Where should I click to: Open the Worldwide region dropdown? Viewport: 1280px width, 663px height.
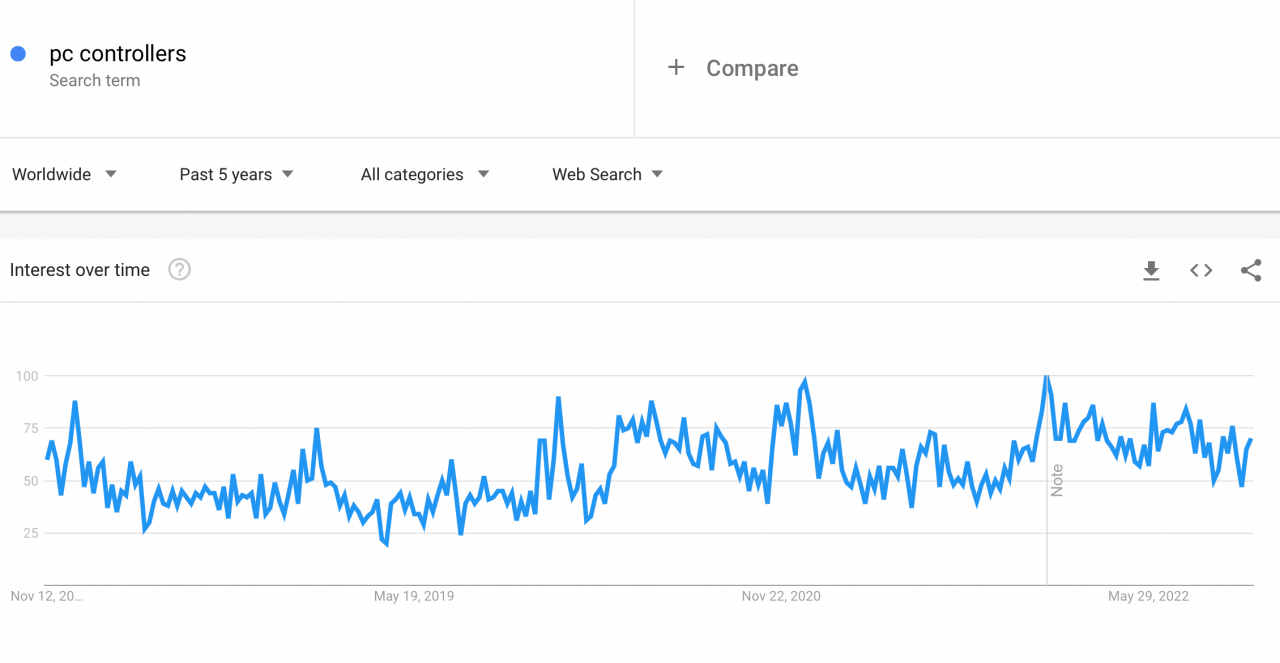click(x=64, y=174)
